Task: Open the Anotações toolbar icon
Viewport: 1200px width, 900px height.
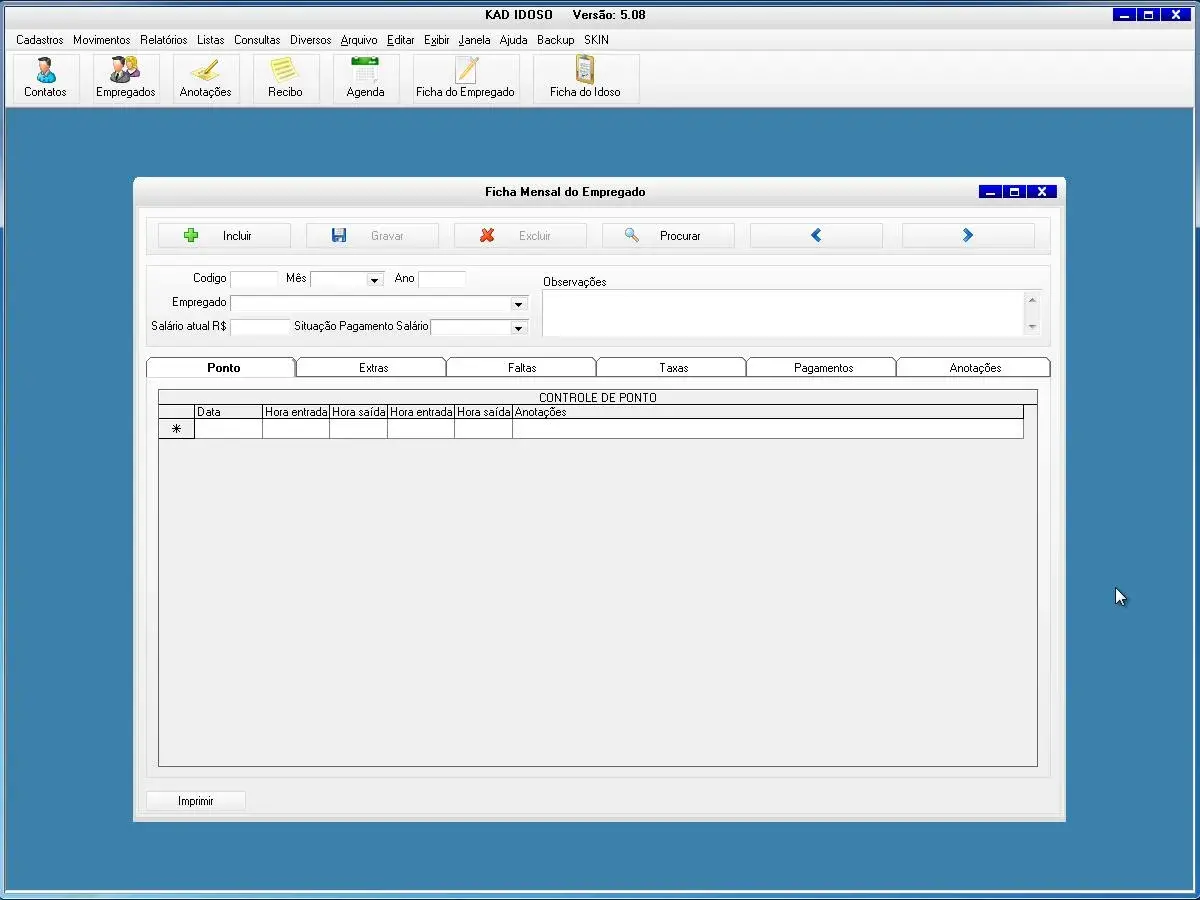Action: pos(205,78)
